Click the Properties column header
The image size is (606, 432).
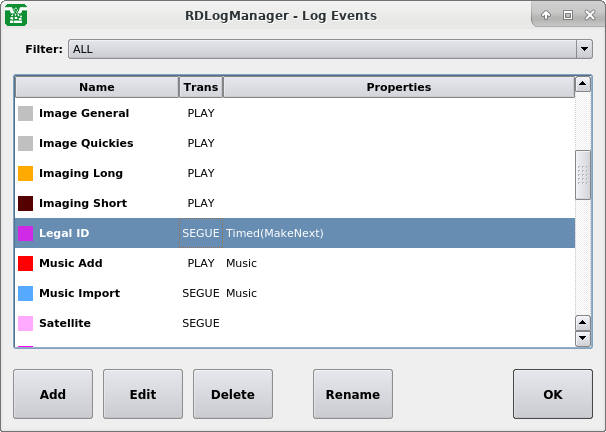pos(398,87)
